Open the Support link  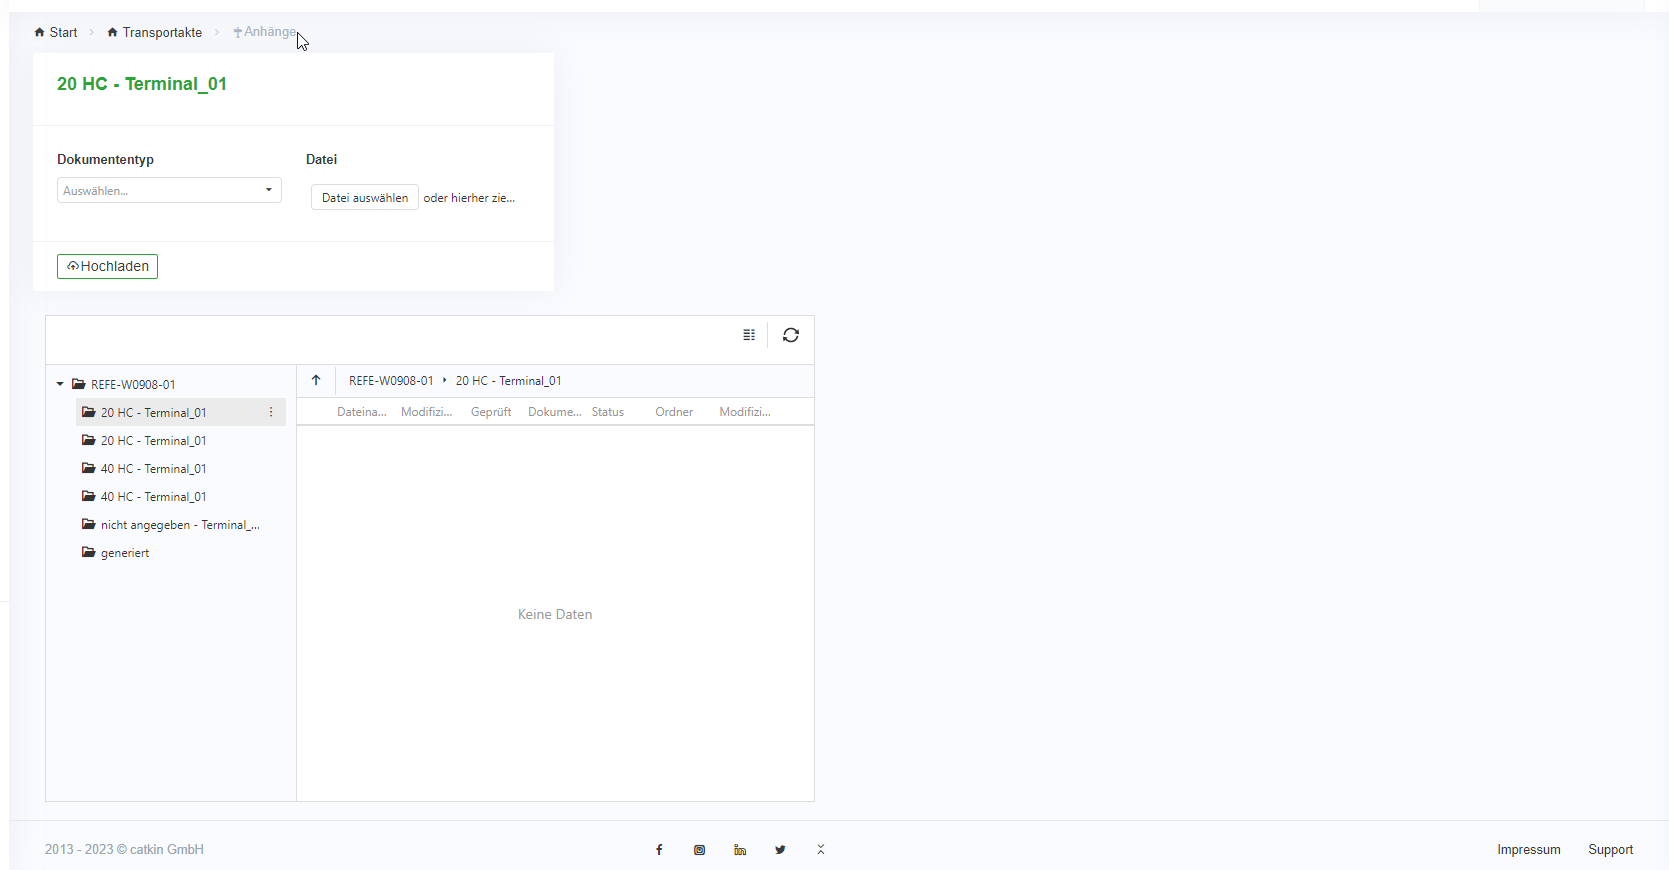coord(1610,849)
